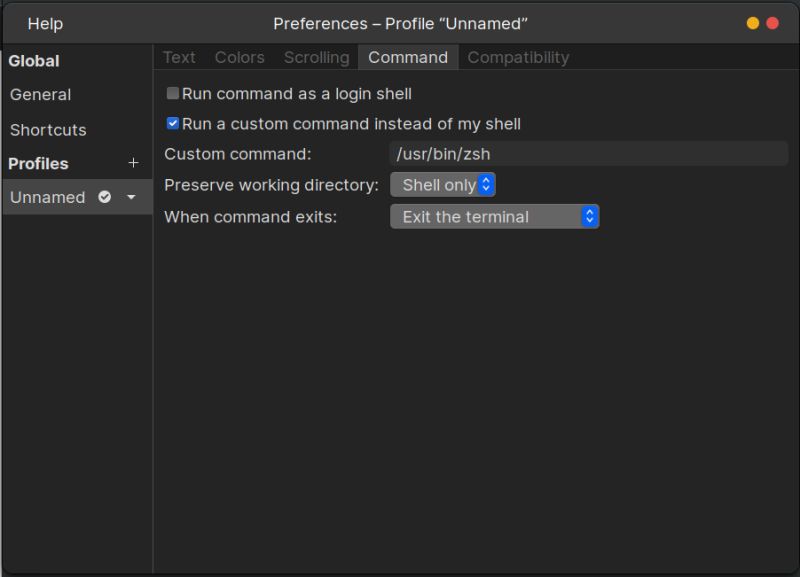Click the checkmark badge beside the Unnamed profile

(x=105, y=197)
